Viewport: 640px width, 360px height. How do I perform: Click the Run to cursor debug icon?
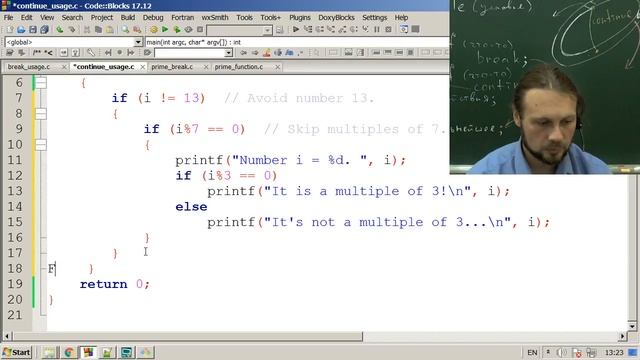(308, 29)
